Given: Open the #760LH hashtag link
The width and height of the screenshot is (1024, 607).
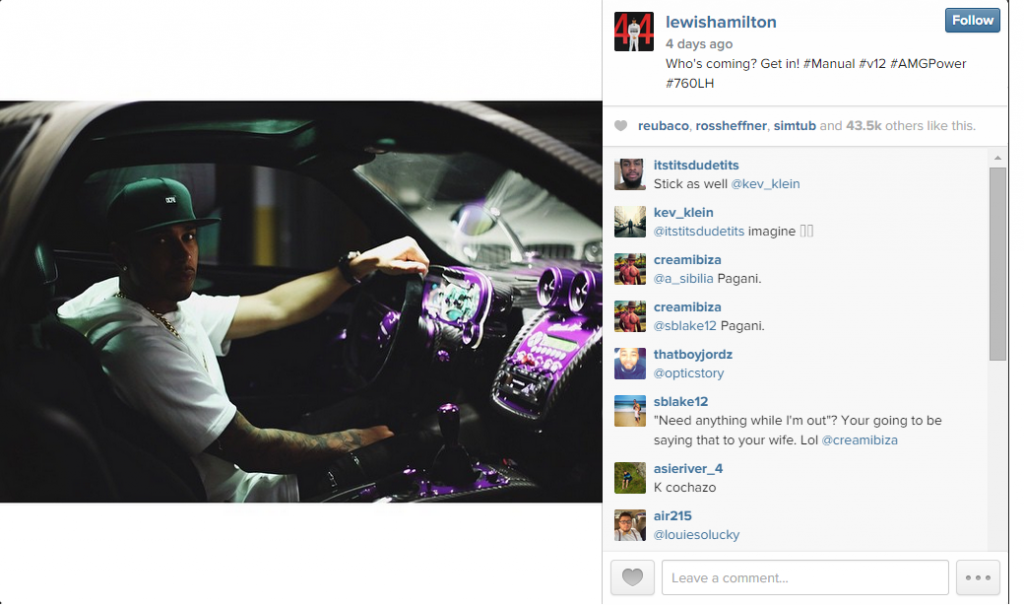Looking at the screenshot, I should coord(689,83).
